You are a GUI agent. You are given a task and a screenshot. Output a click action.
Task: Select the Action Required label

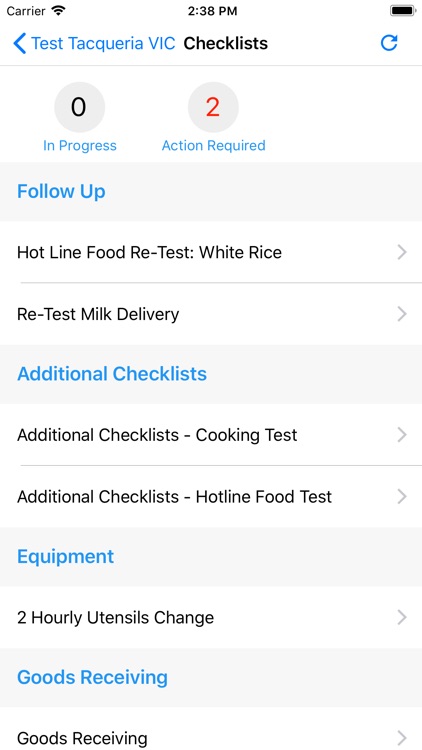(213, 145)
